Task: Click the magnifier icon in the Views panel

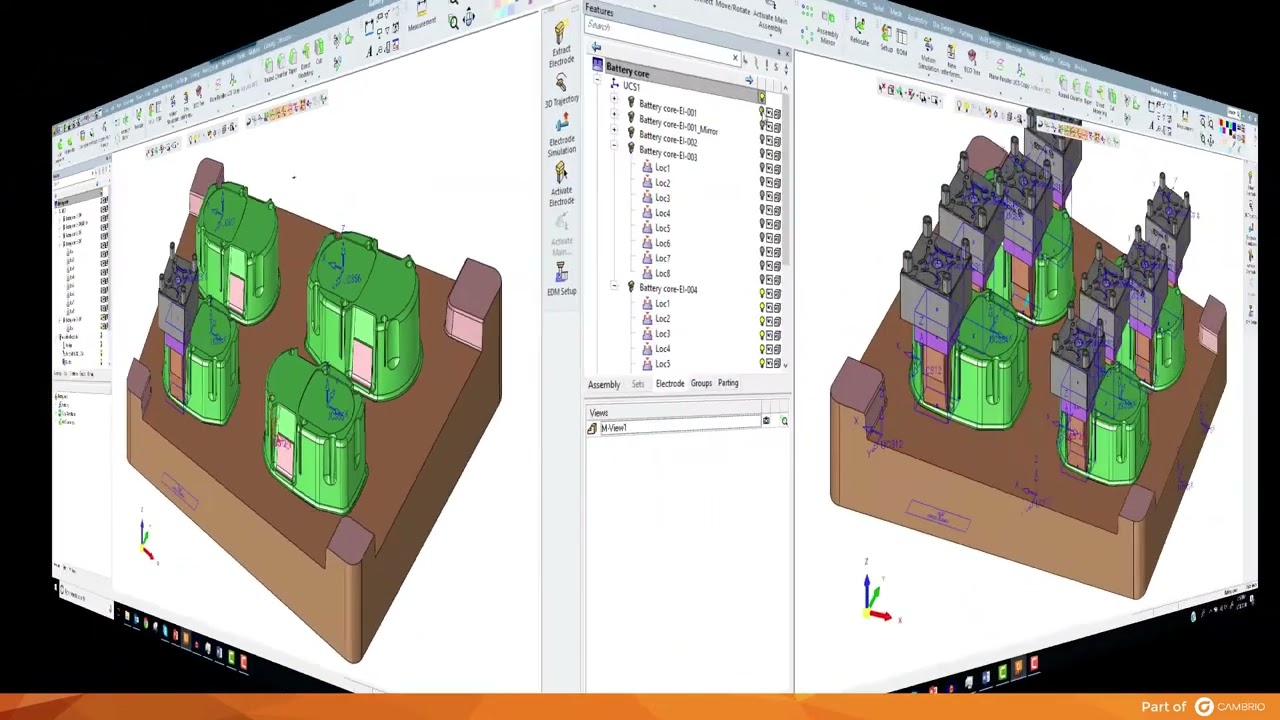Action: (784, 421)
